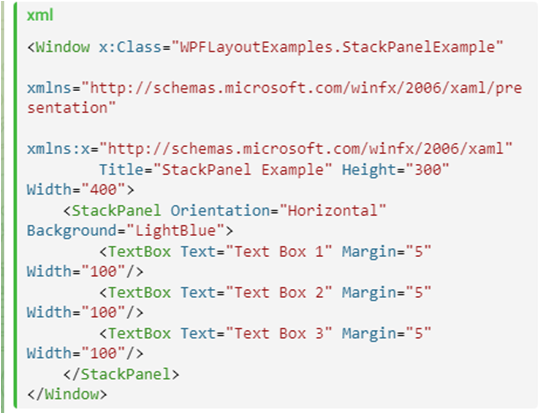Viewport: 545px width, 418px height.
Task: Click the x:Class attribute name
Action: coord(130,47)
